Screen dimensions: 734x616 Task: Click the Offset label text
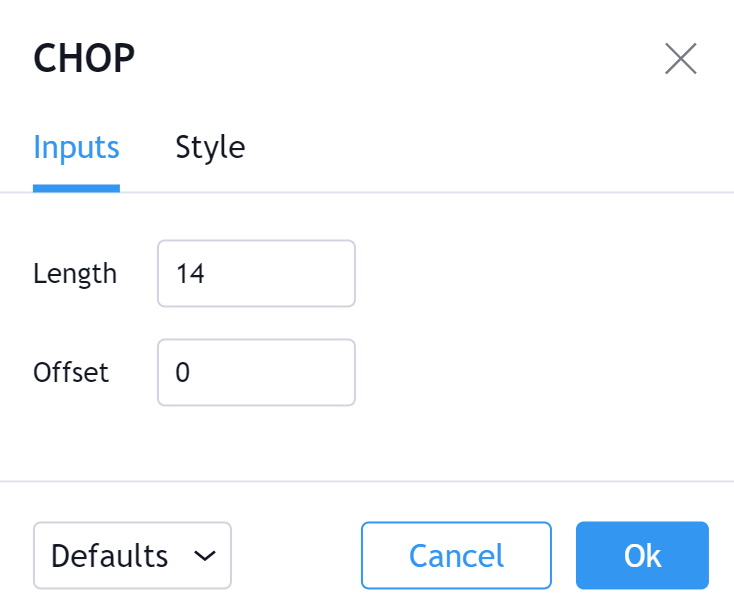71,373
